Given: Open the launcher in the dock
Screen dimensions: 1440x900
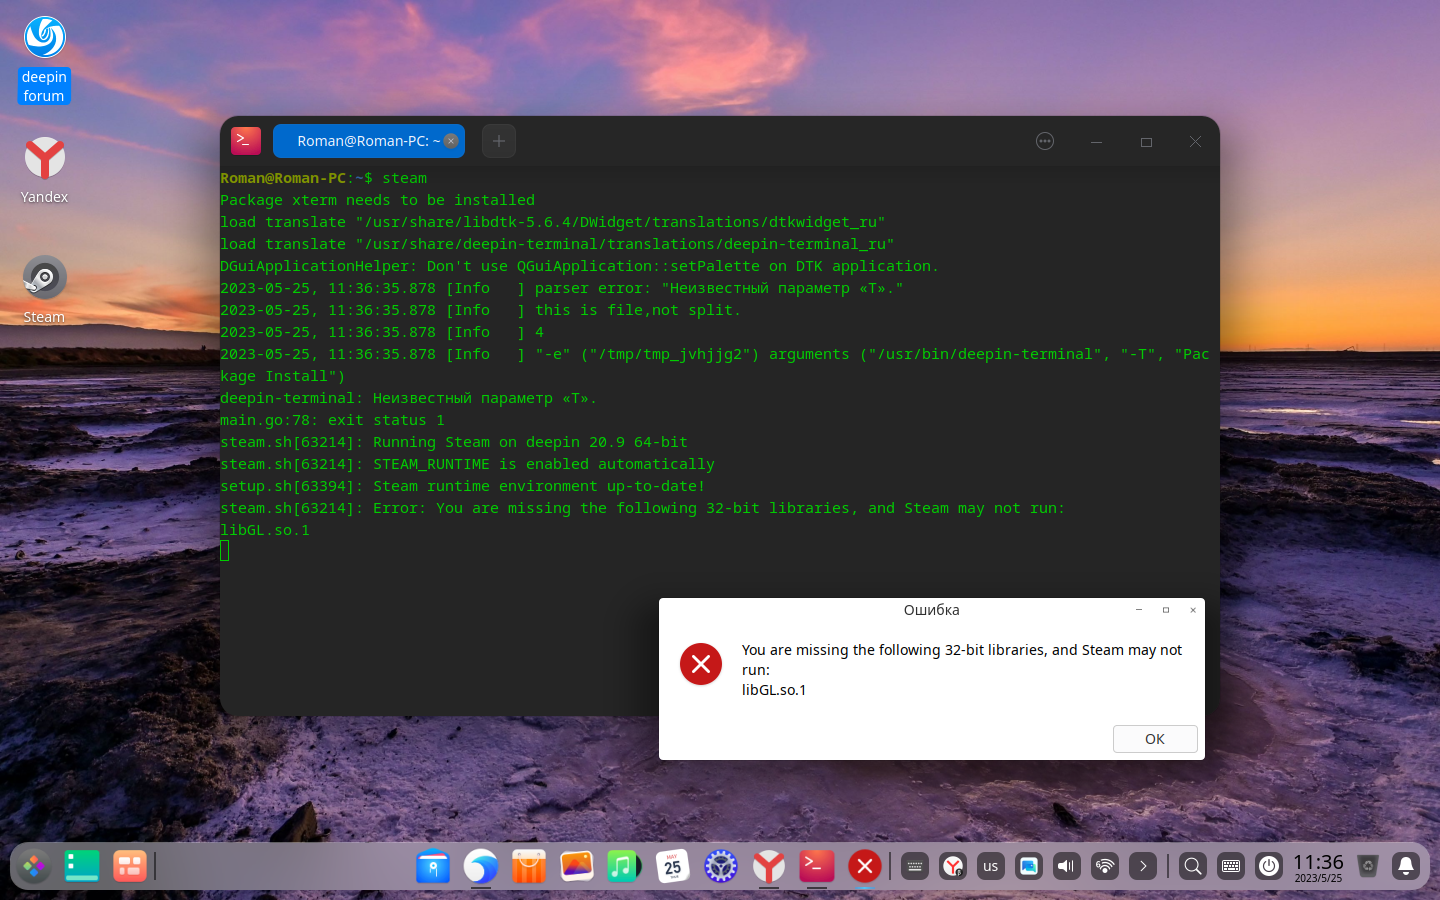Looking at the screenshot, I should [x=34, y=866].
